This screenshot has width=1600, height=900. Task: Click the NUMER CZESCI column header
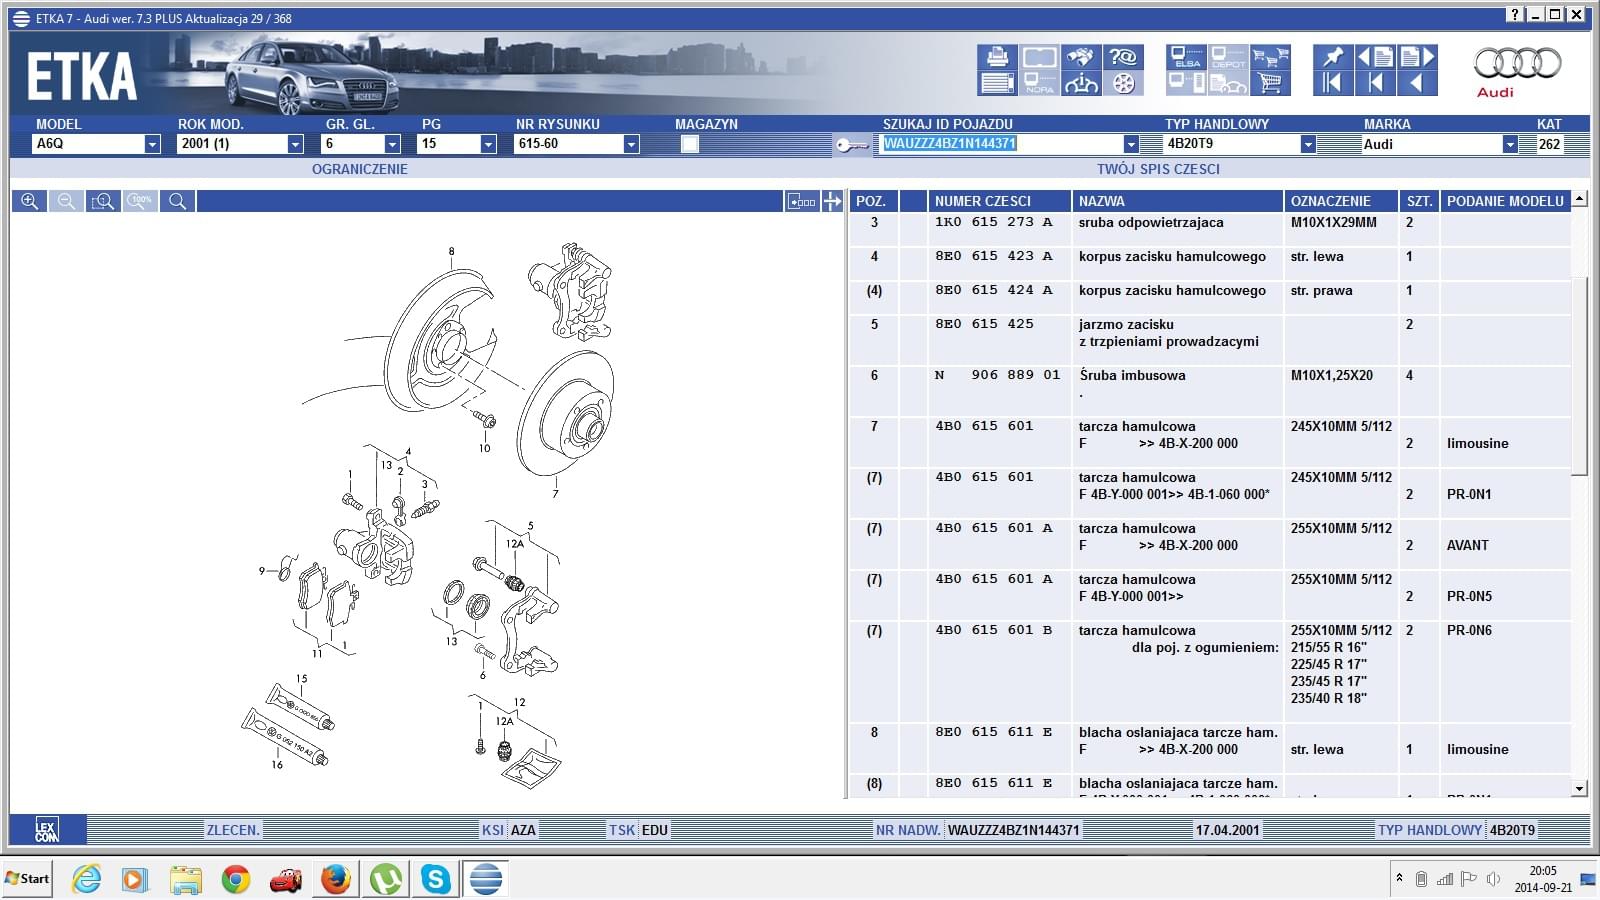[999, 201]
